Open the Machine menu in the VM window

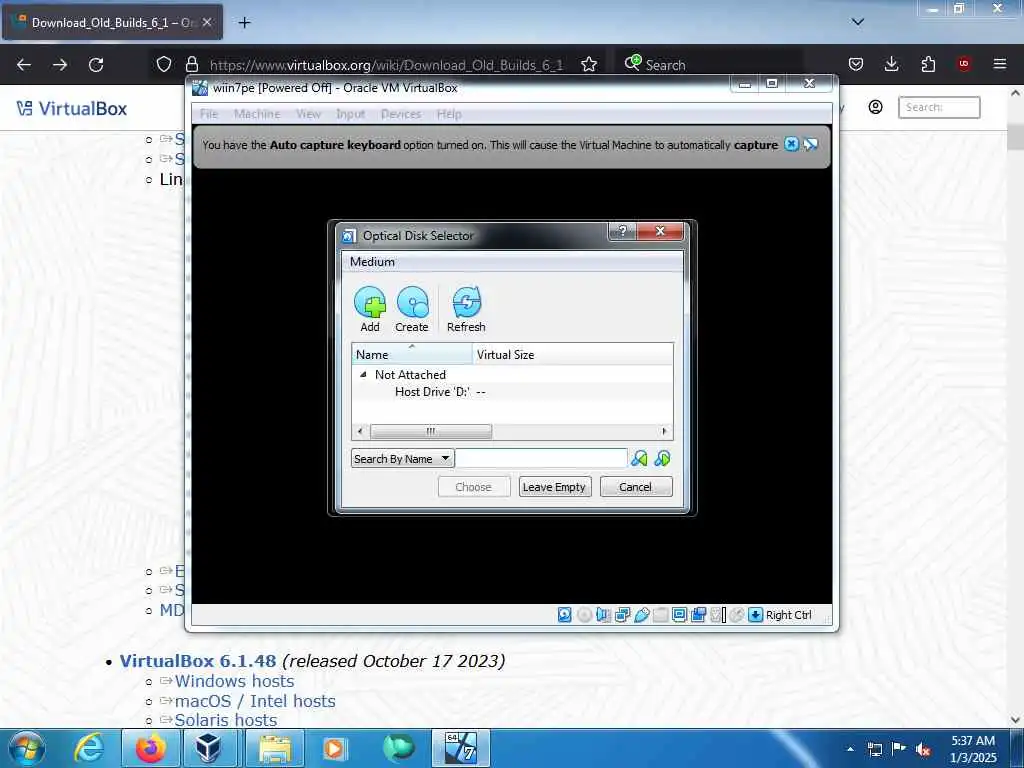pyautogui.click(x=257, y=114)
